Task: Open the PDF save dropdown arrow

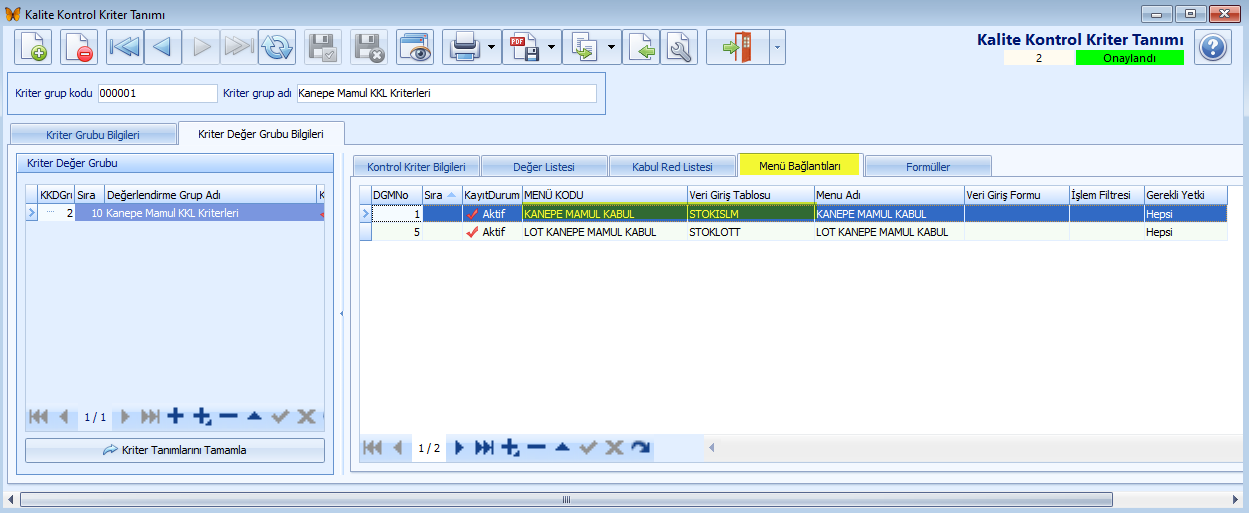Action: click(x=551, y=47)
